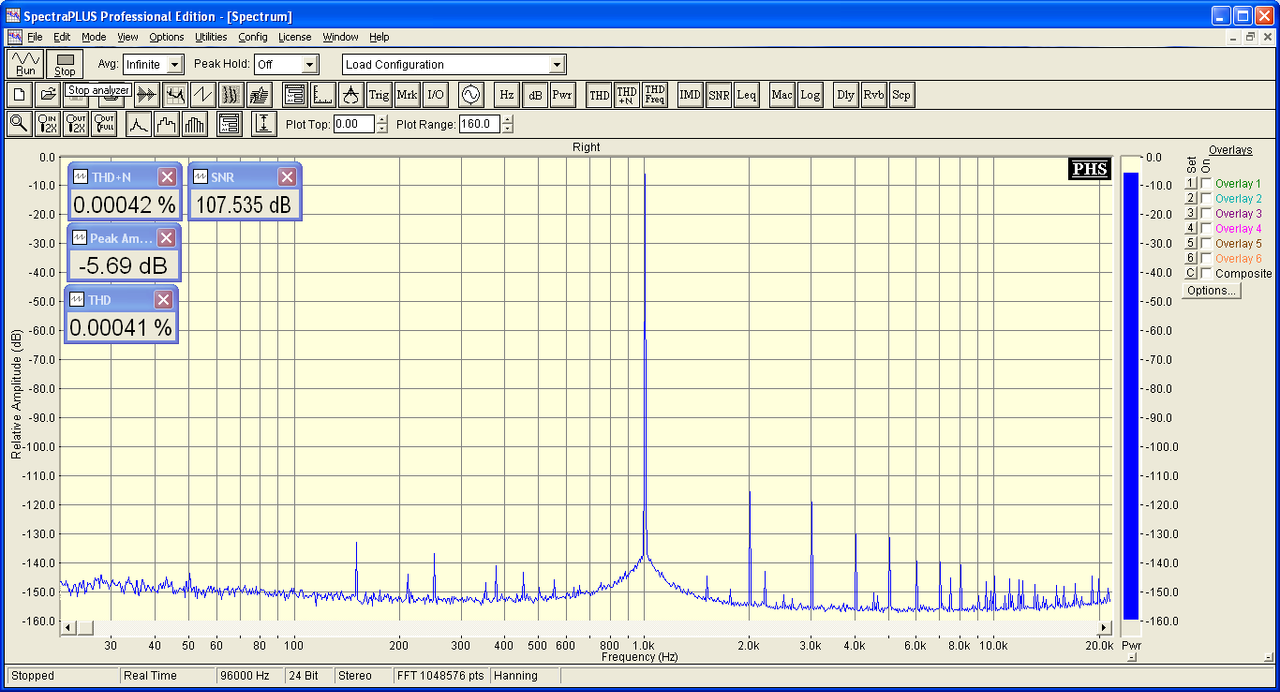This screenshot has height=692, width=1280.
Task: Switch to narrowband line plot icon
Action: (138, 124)
